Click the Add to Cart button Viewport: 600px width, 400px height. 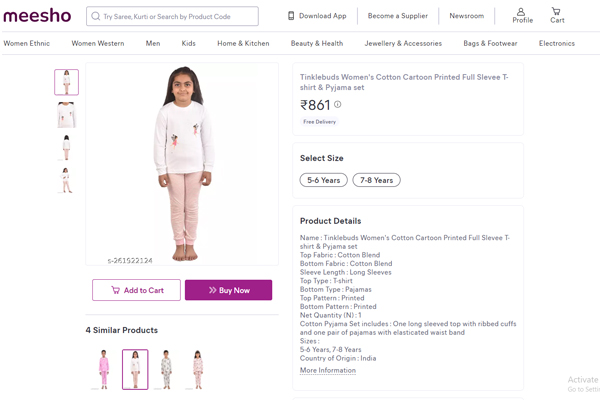point(137,290)
